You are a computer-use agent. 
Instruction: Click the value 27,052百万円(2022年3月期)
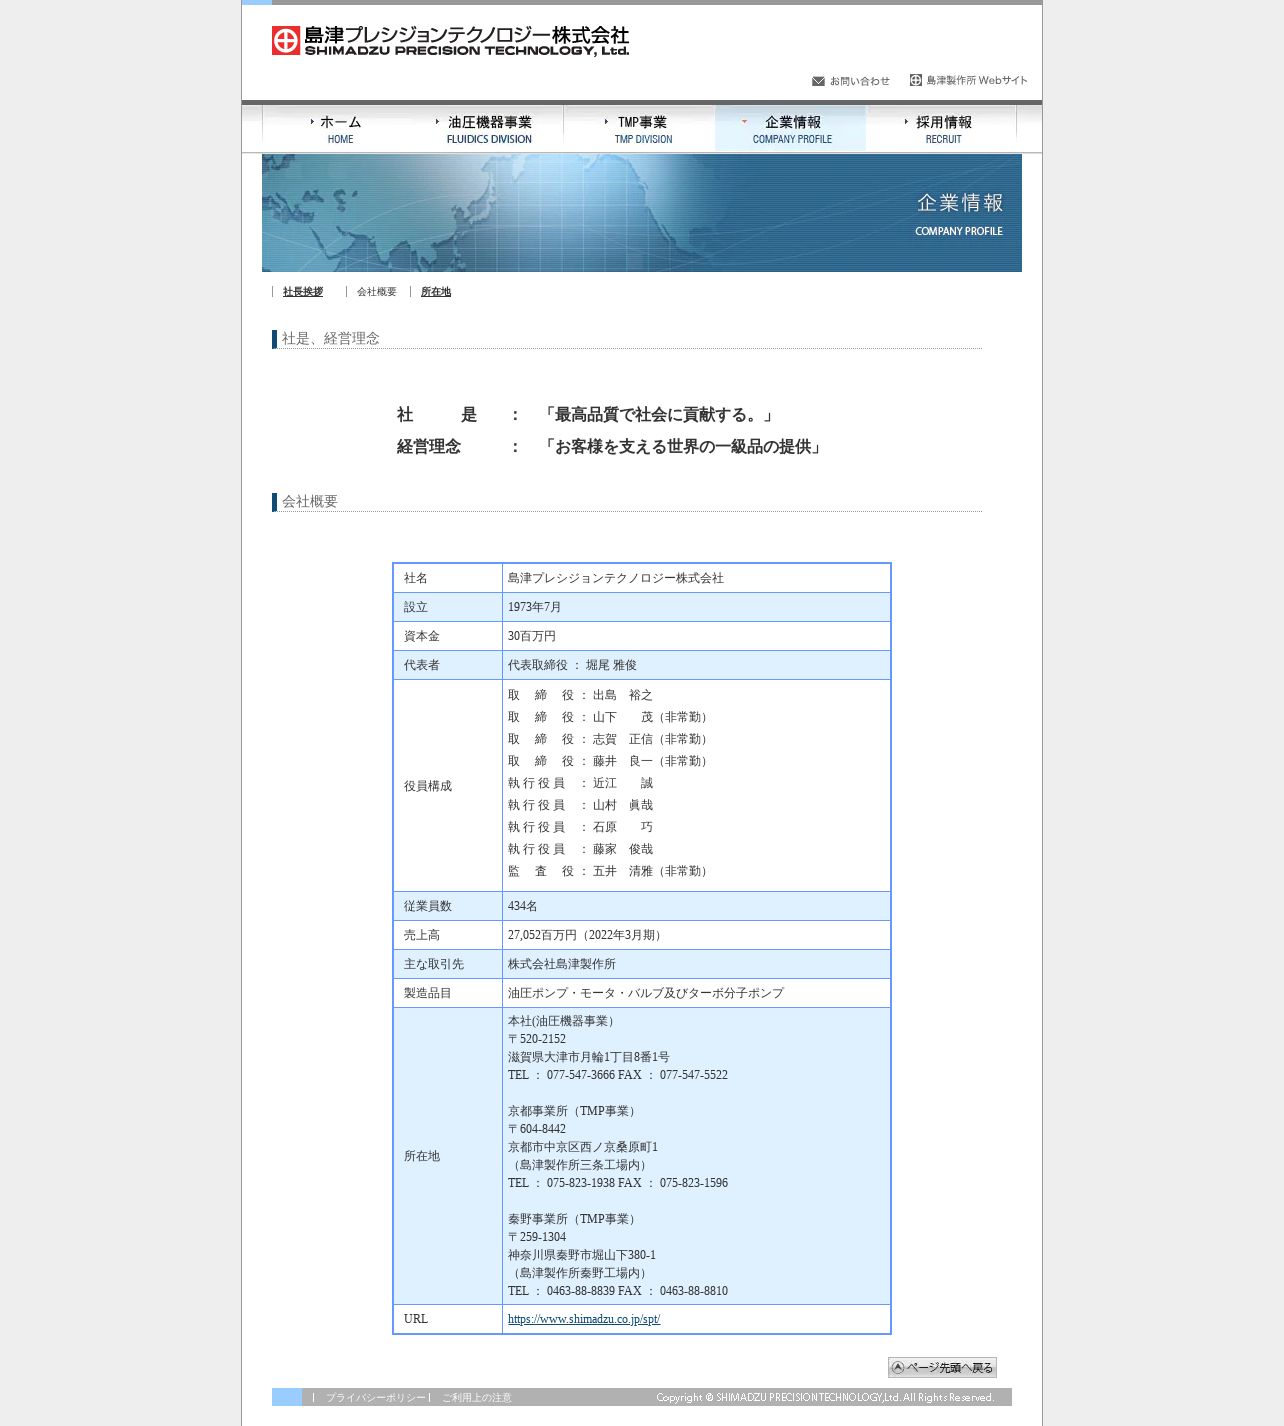587,935
